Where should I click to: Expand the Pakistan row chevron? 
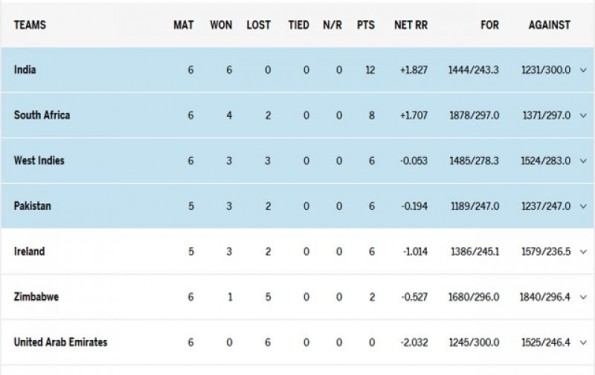(x=583, y=206)
